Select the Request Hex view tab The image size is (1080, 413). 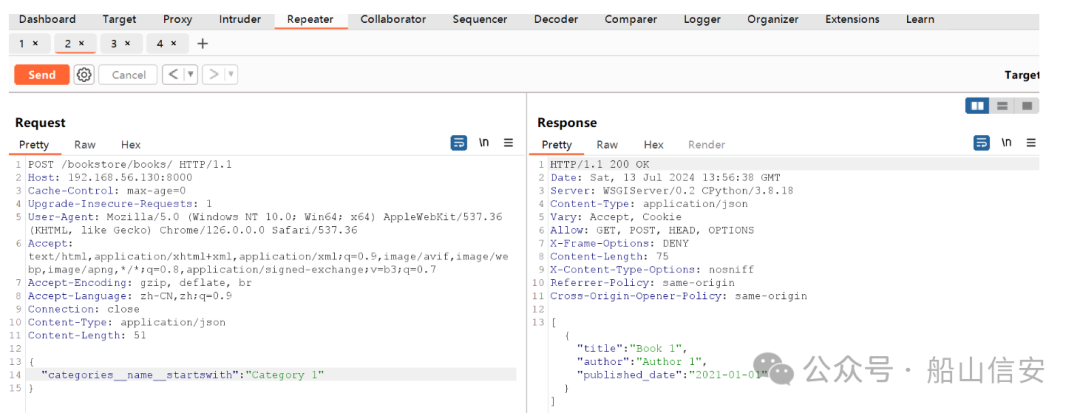(x=131, y=145)
